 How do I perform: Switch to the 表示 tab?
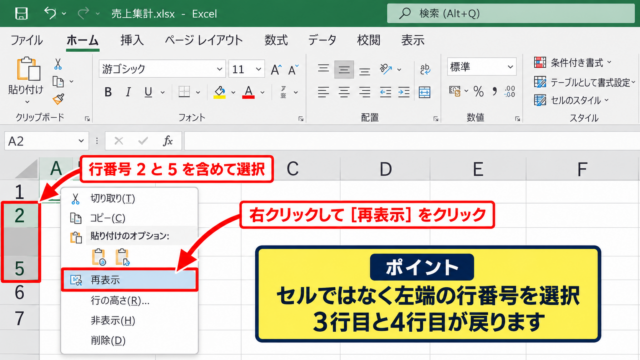tap(413, 40)
